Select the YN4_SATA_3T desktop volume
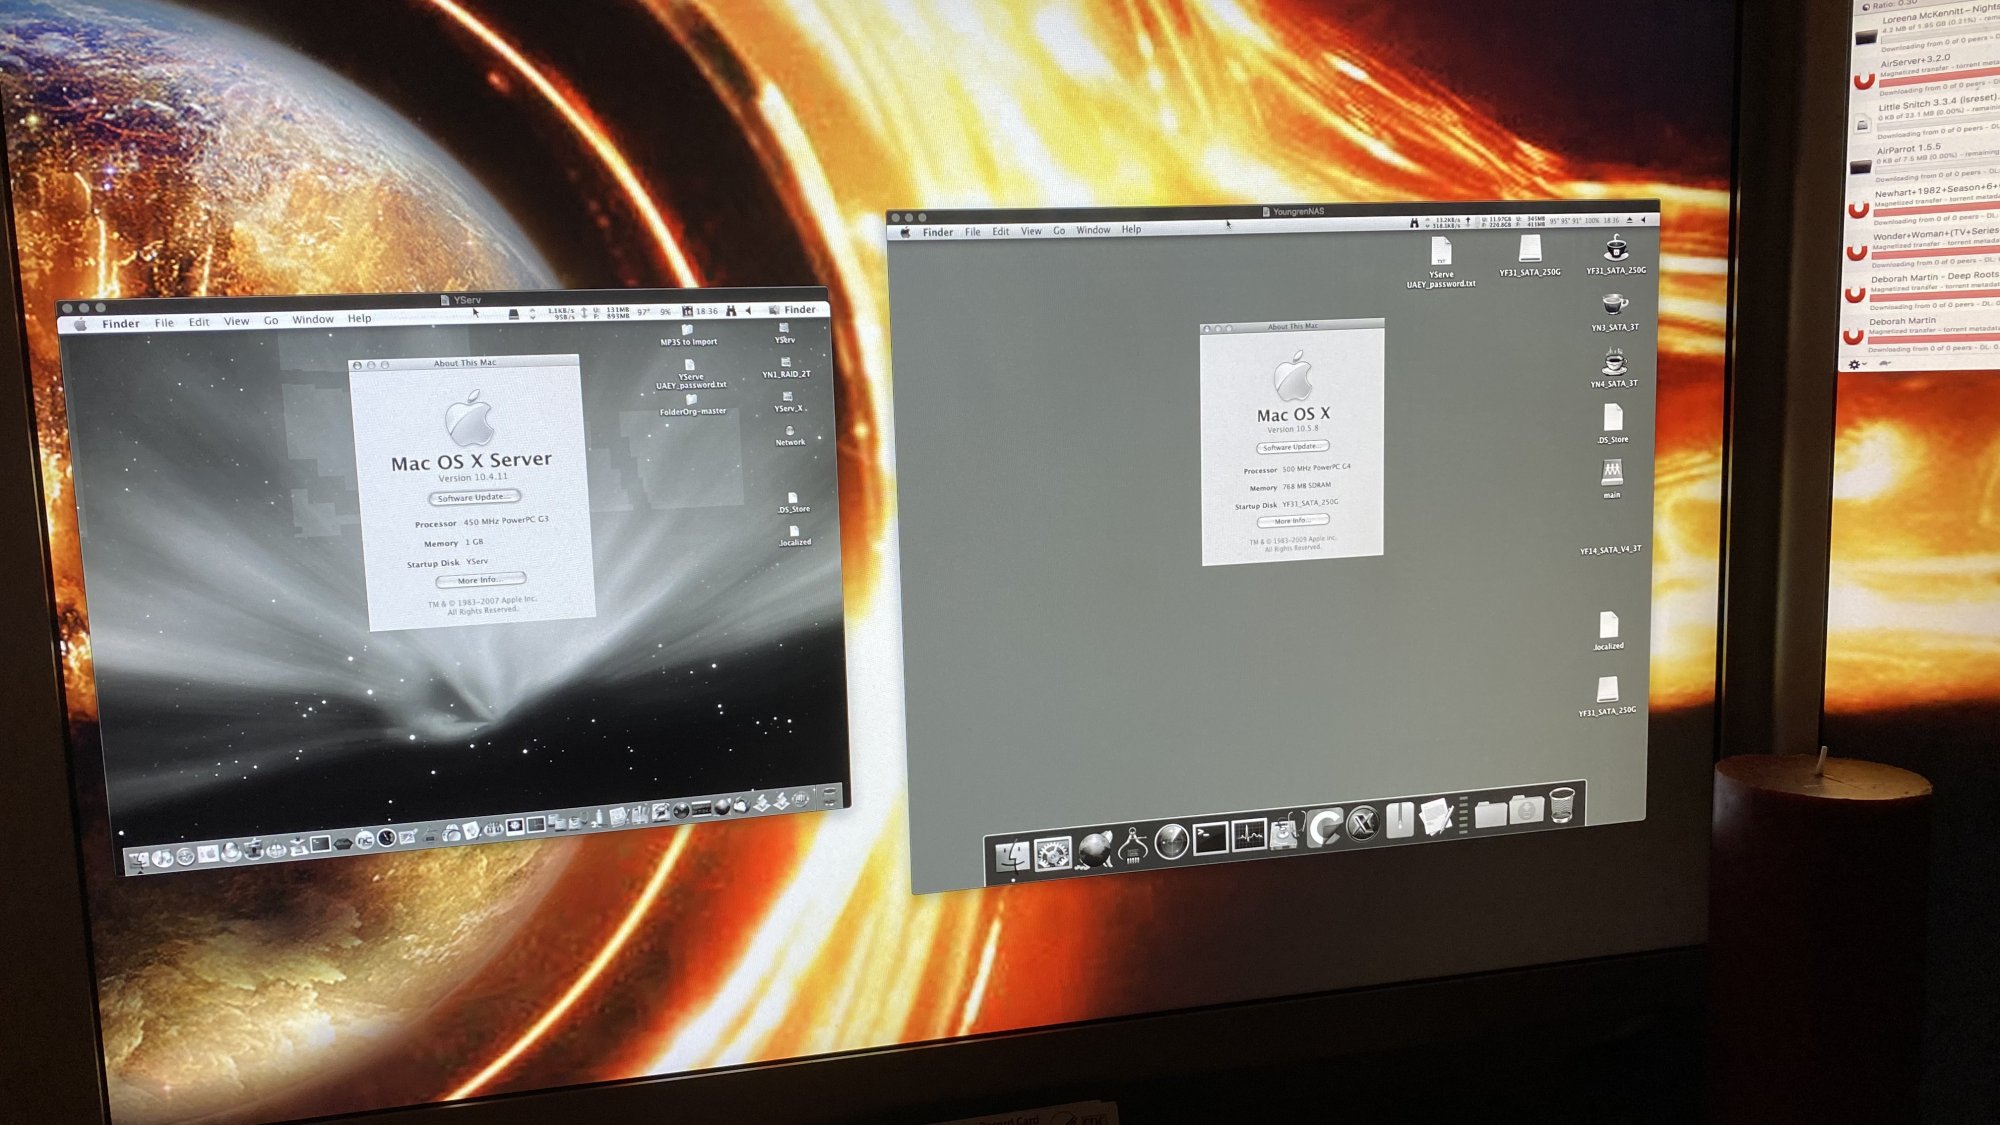 (x=1614, y=367)
